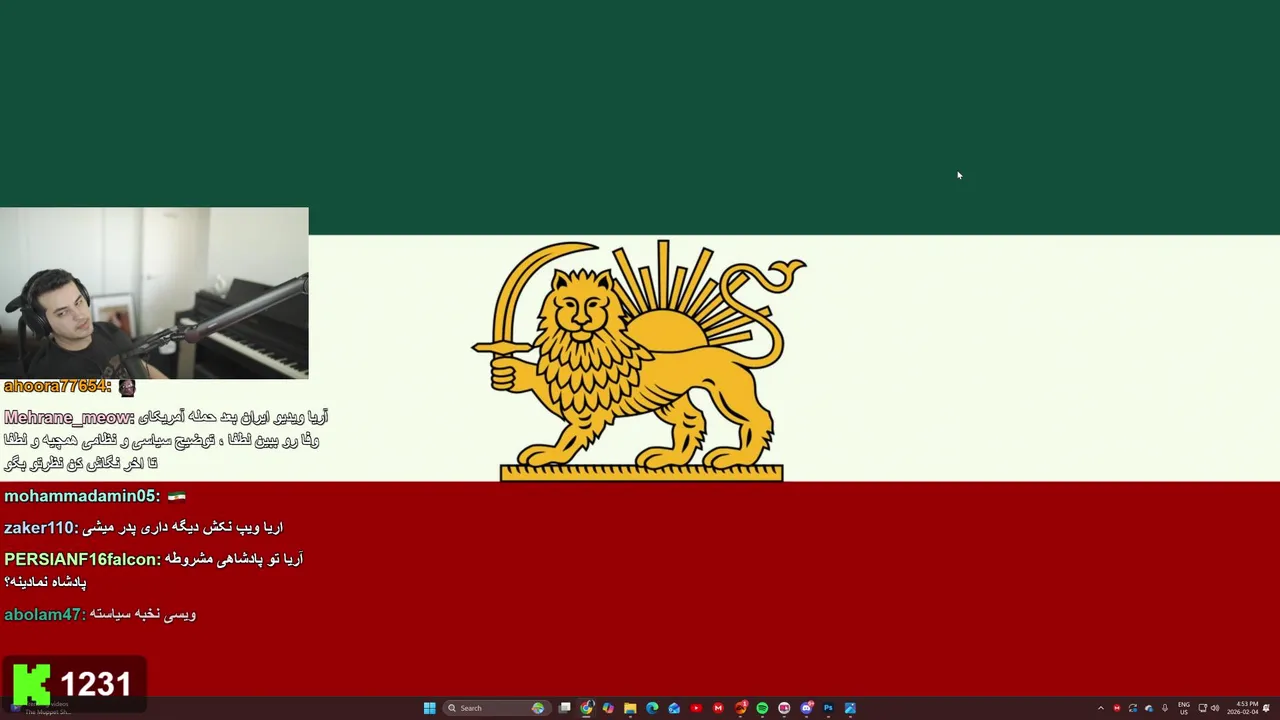Open Task View on the taskbar

tap(565, 708)
